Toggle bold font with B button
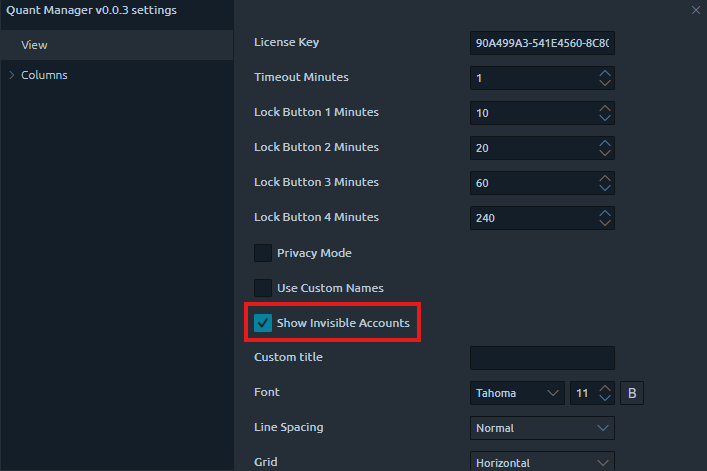Viewport: 707px width, 471px height. coord(631,393)
